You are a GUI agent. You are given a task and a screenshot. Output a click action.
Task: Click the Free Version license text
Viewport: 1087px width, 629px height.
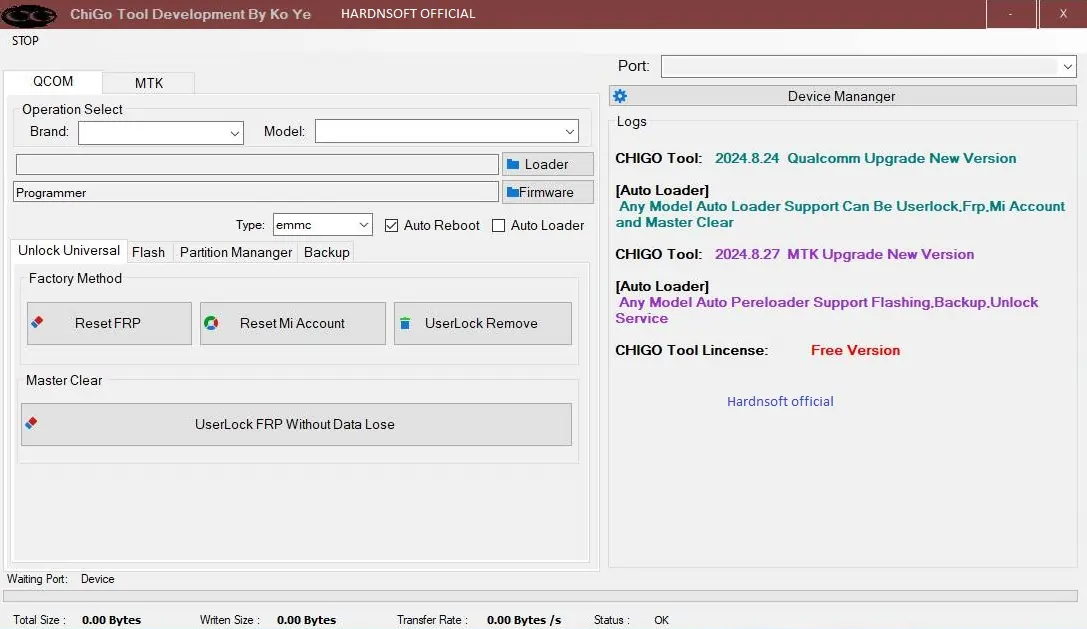pyautogui.click(x=855, y=350)
